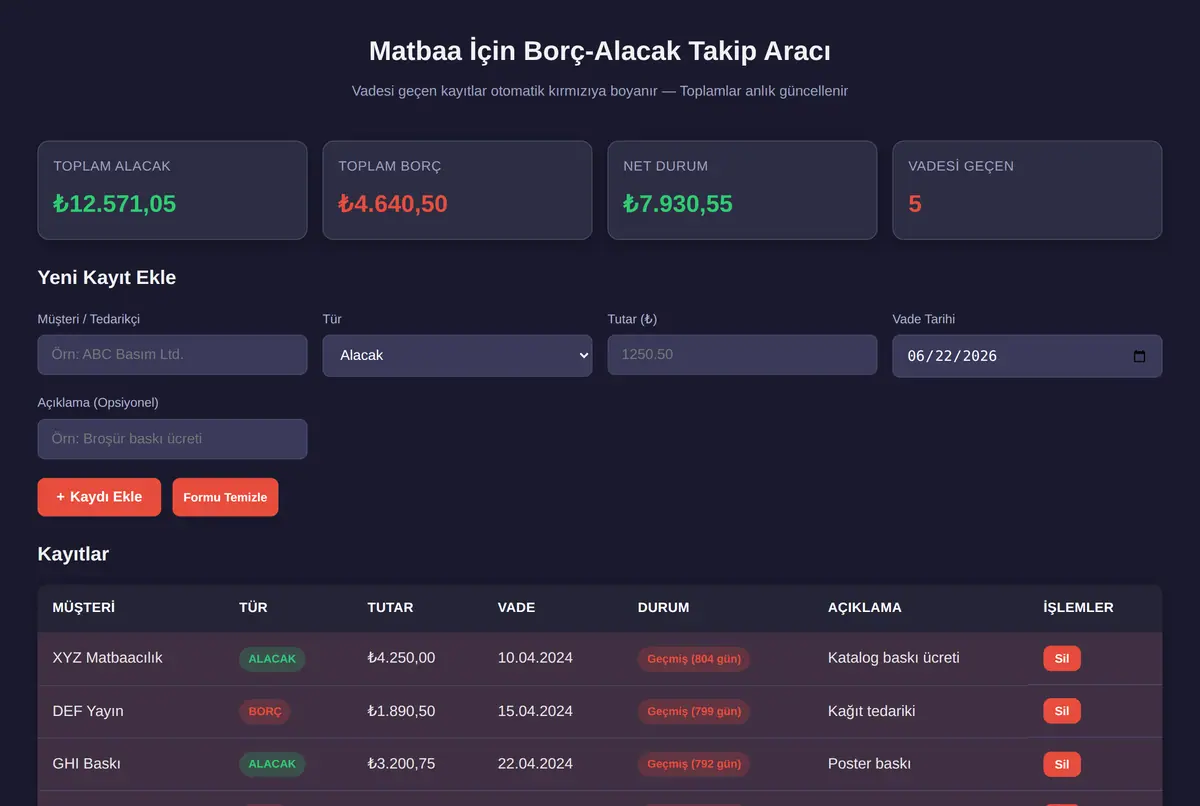Open the Tür dropdown showing Alacak
This screenshot has width=1200, height=806.
point(457,355)
